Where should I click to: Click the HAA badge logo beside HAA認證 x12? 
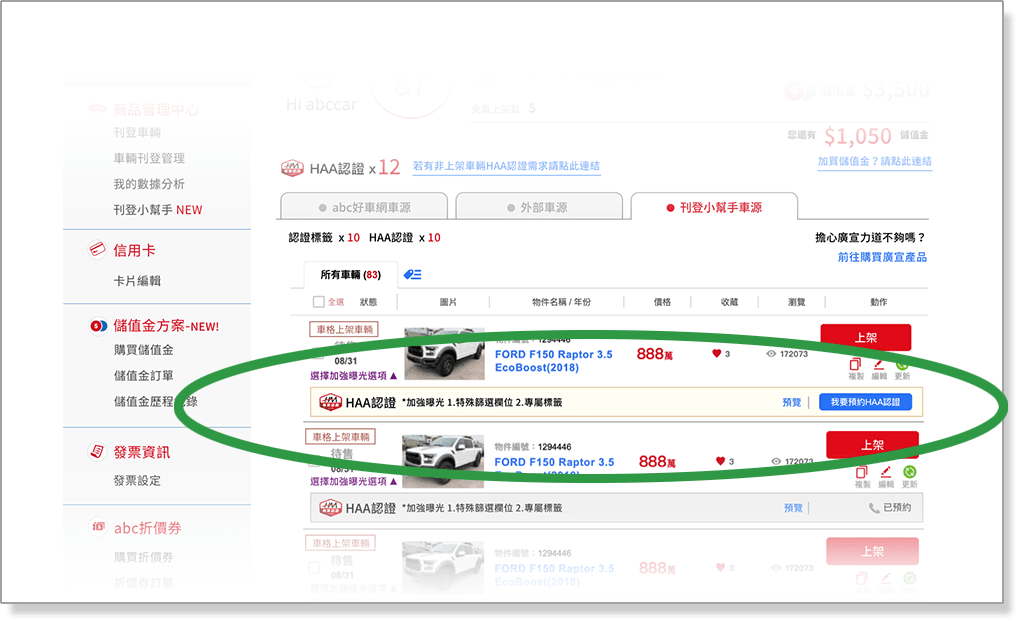pos(293,169)
